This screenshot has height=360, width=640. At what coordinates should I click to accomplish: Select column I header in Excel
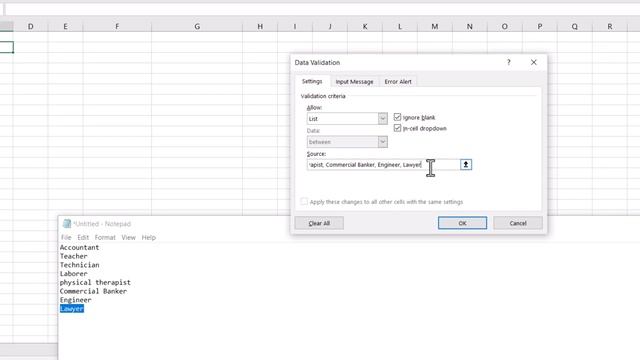[295, 27]
